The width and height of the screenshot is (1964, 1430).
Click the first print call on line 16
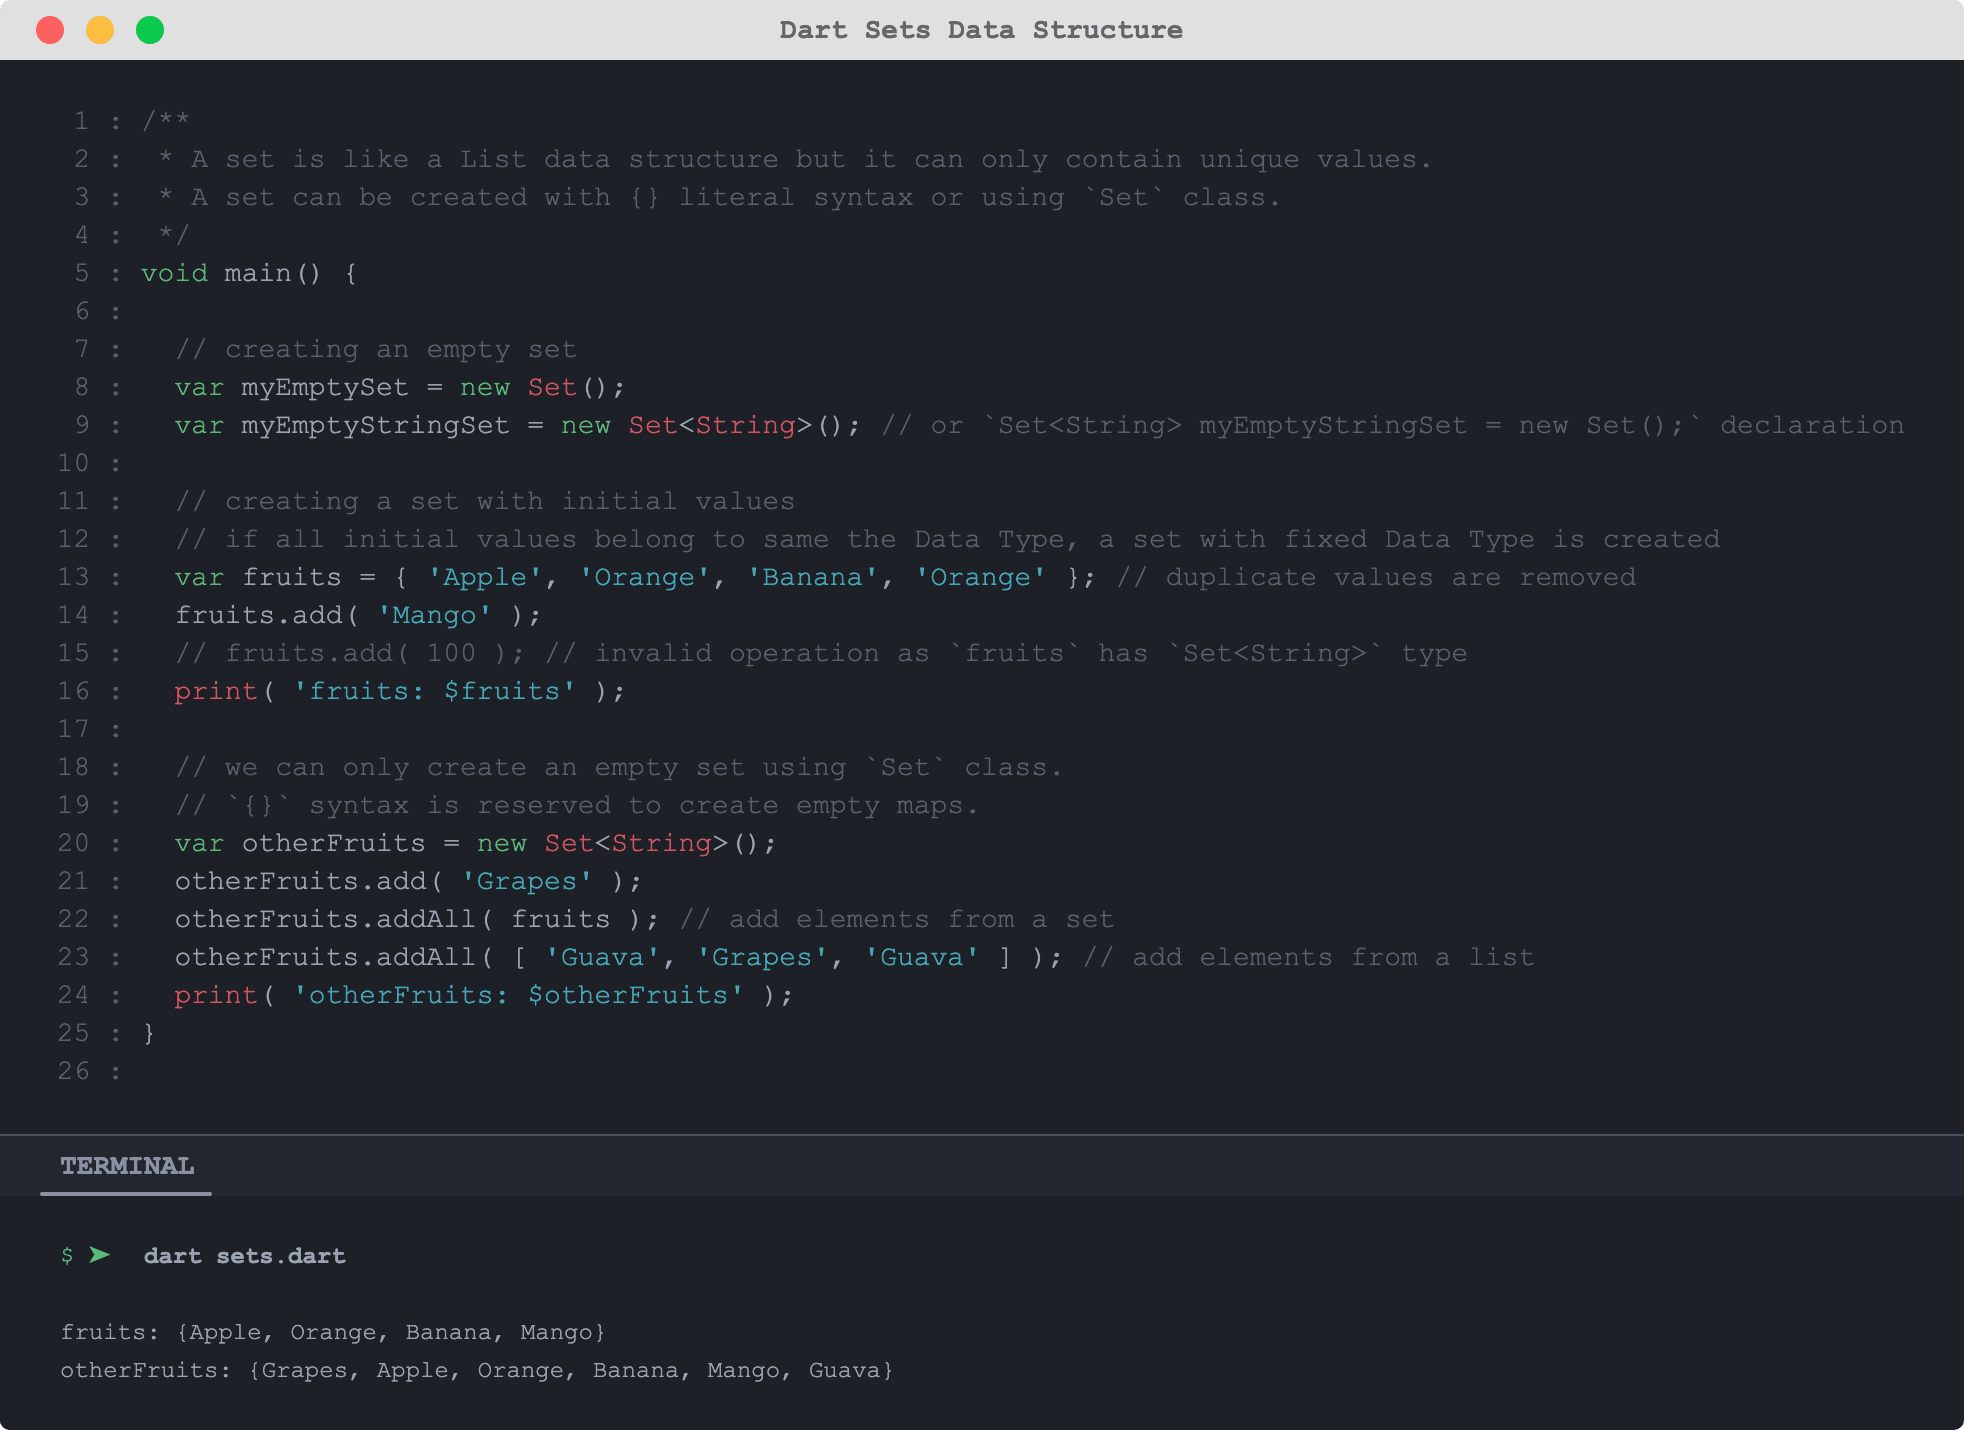215,691
